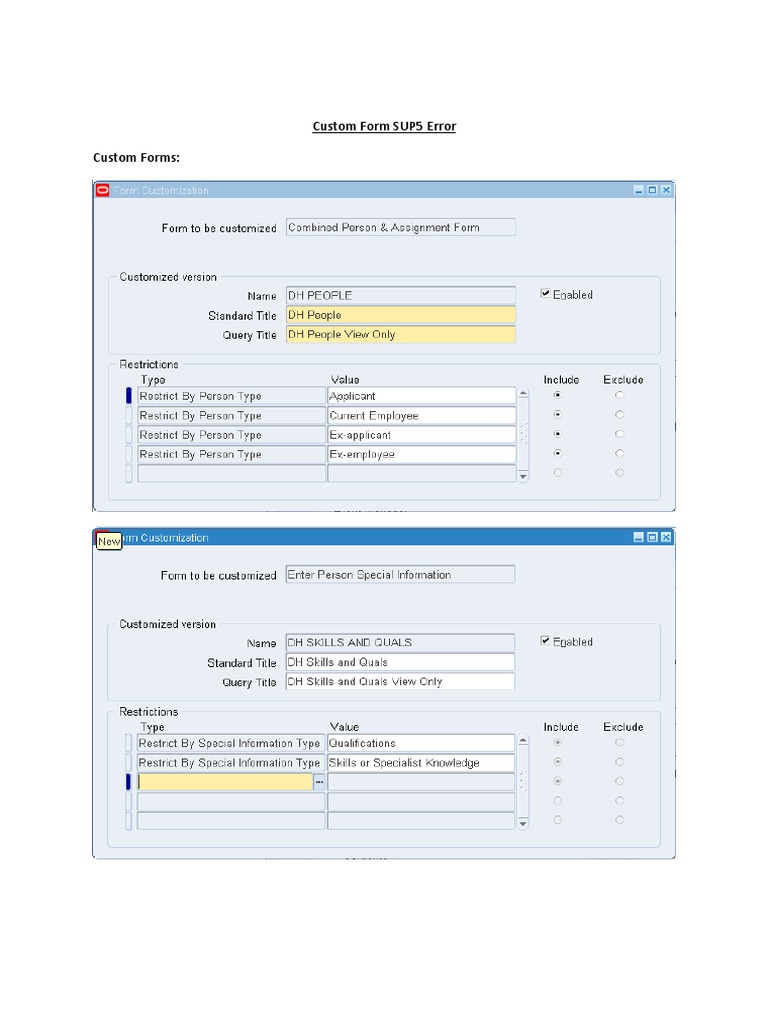Select Include radio for Ex-employee row

[557, 453]
